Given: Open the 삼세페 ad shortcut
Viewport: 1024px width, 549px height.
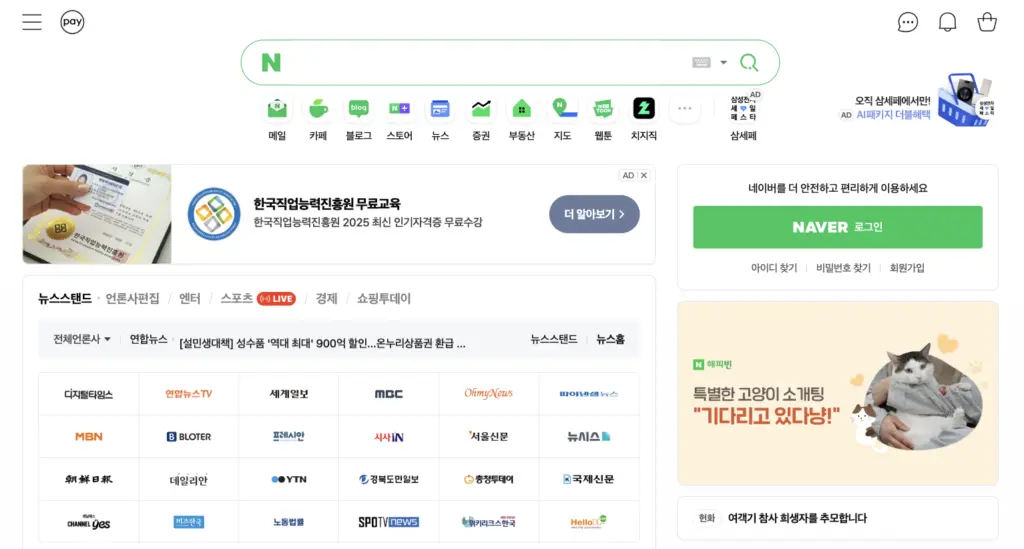Looking at the screenshot, I should coord(743,118).
